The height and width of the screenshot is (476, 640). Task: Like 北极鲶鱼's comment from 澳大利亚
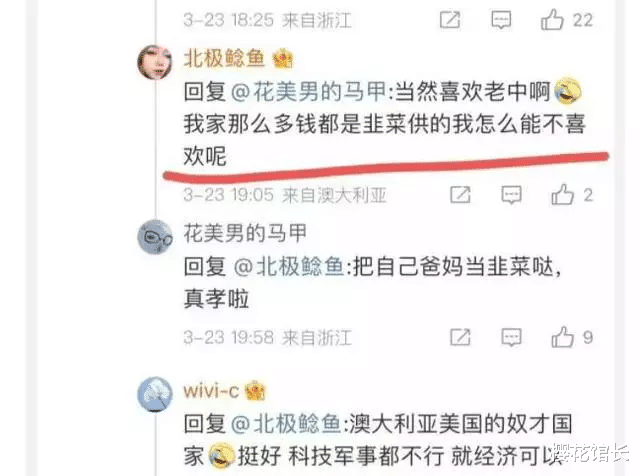click(x=562, y=194)
